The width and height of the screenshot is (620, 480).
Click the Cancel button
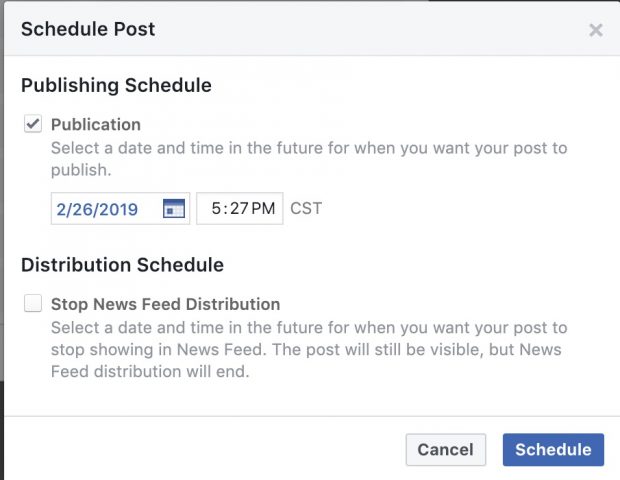446,450
